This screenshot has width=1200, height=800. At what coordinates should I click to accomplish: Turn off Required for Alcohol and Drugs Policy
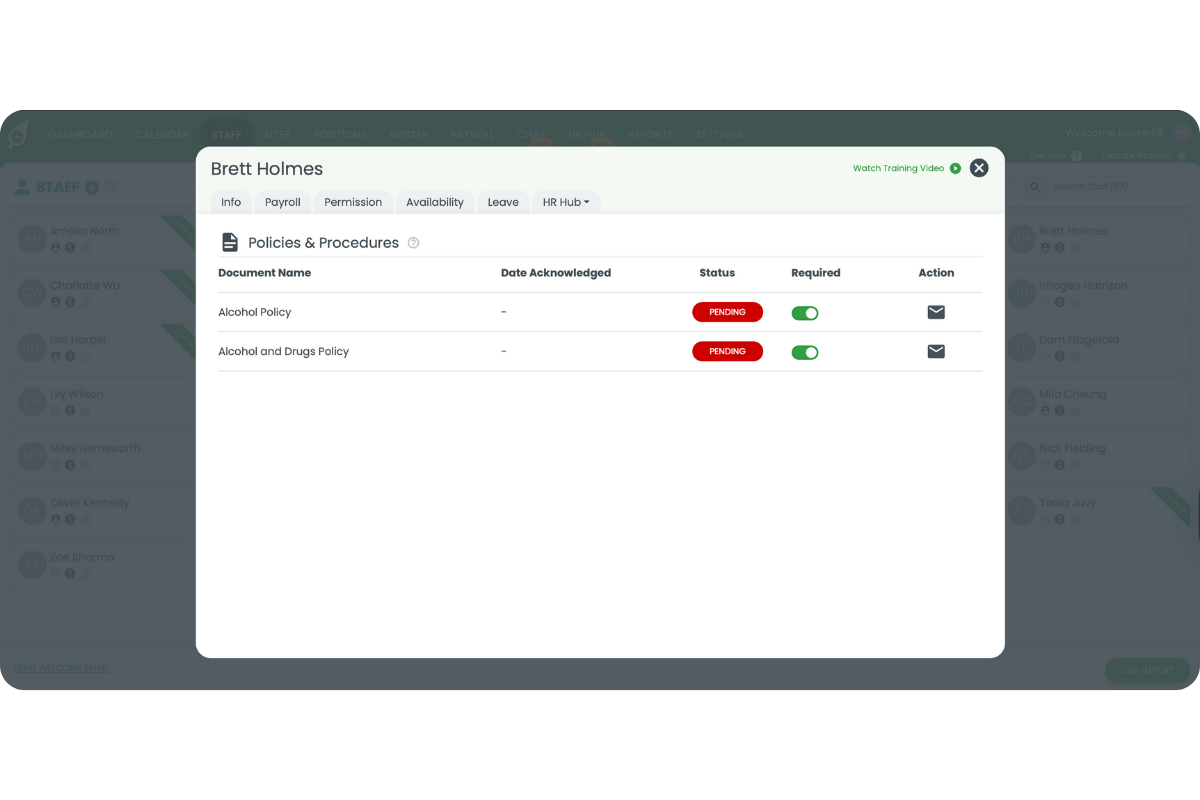coord(805,351)
